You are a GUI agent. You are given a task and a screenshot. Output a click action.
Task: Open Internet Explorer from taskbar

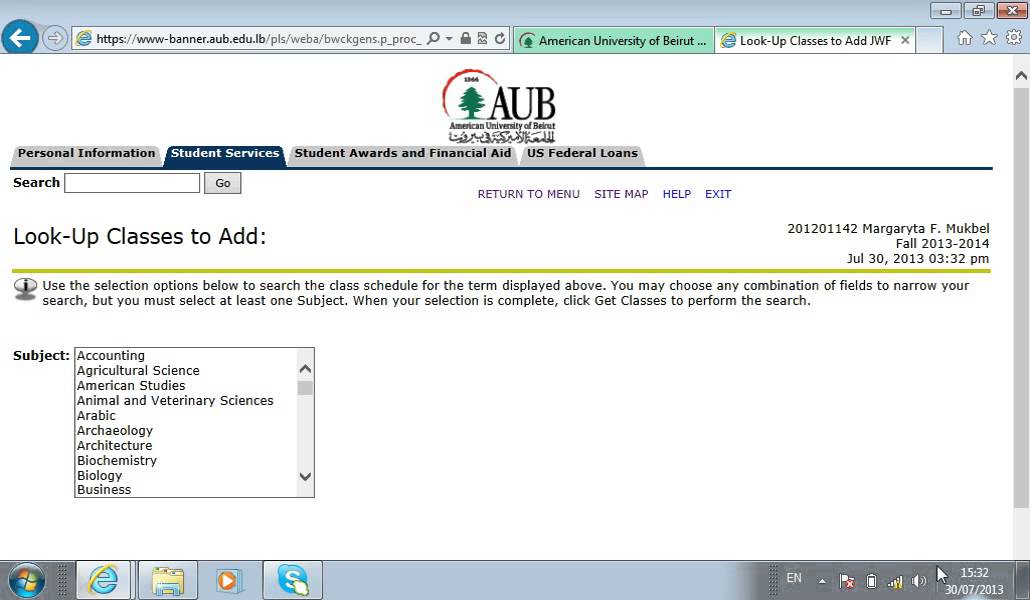coord(104,580)
